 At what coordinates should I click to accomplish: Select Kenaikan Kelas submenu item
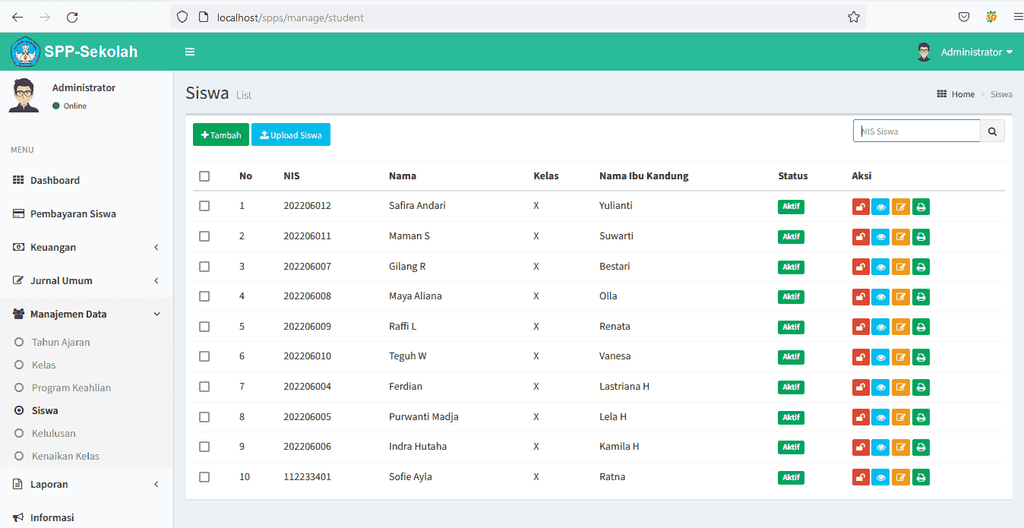(65, 456)
